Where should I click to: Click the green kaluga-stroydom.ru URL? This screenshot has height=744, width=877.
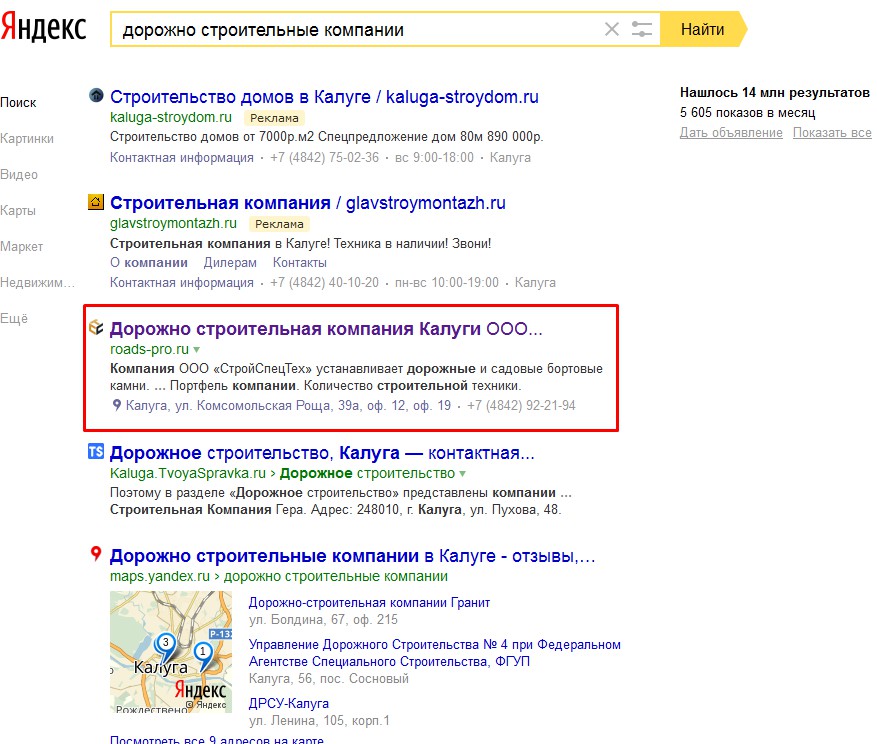pyautogui.click(x=171, y=117)
